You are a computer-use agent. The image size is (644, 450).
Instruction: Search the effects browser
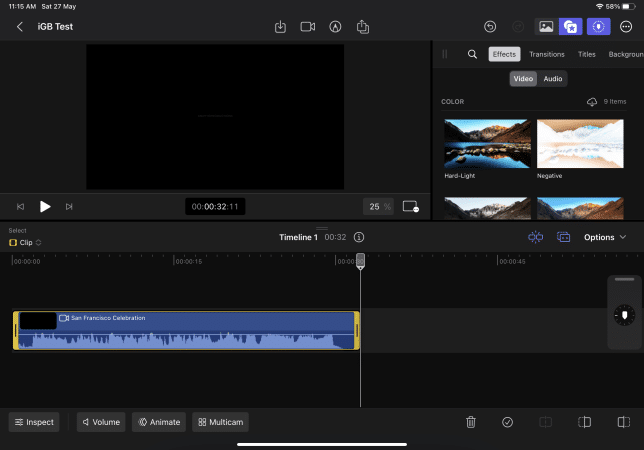pos(472,54)
